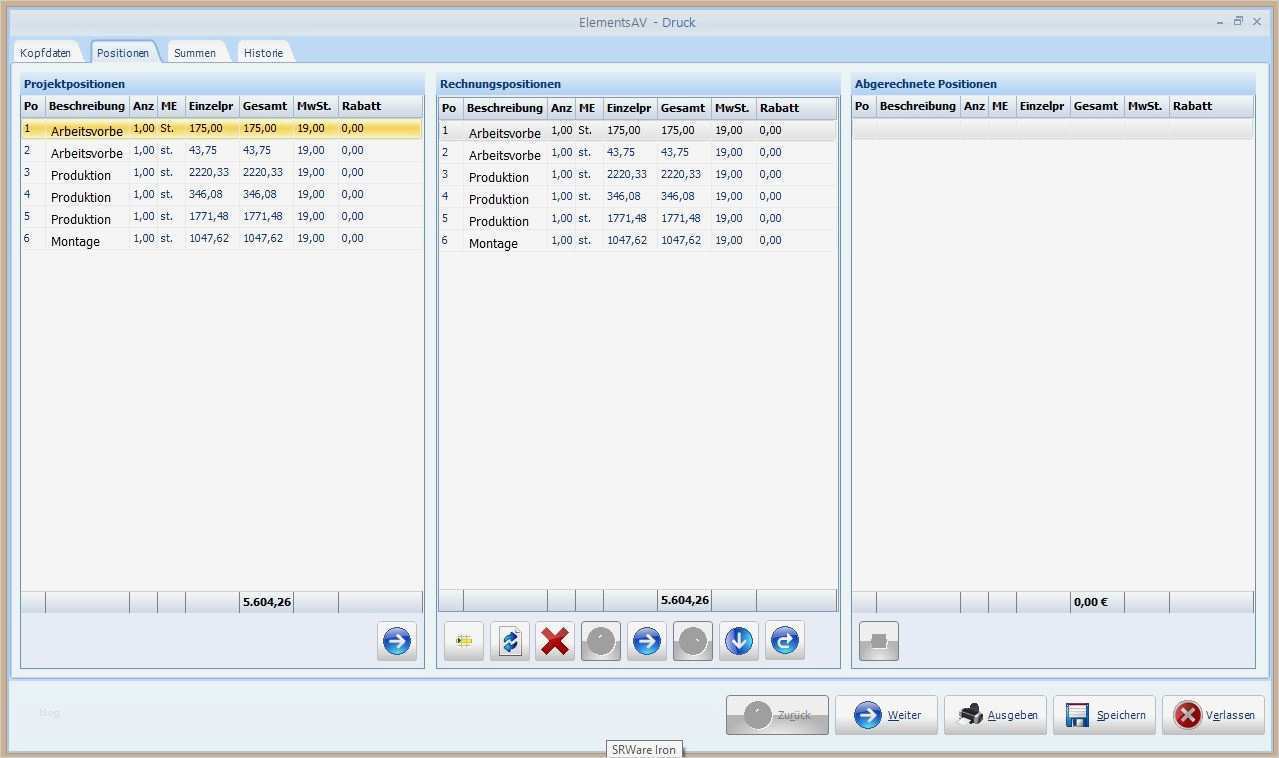This screenshot has height=758, width=1279.
Task: Click the Weiter button
Action: pyautogui.click(x=885, y=714)
